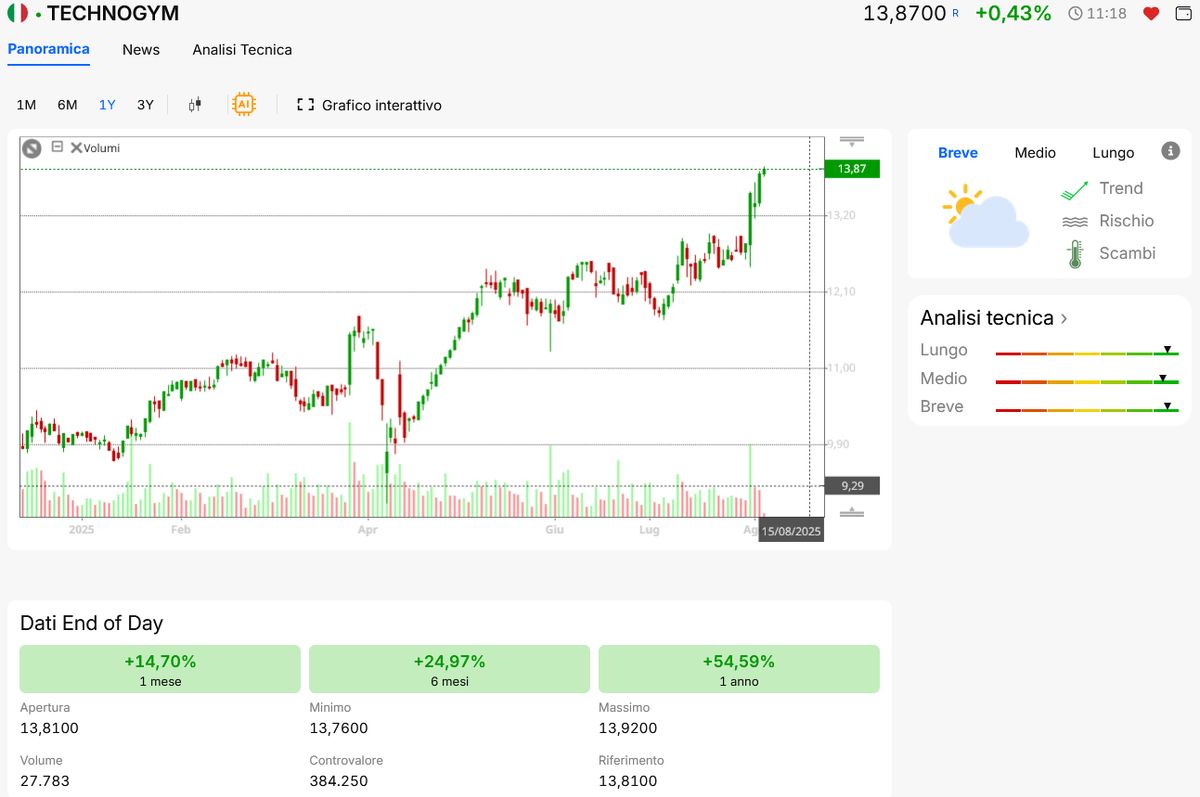Click the Massimo value 13,9200
1200x797 pixels.
628,728
